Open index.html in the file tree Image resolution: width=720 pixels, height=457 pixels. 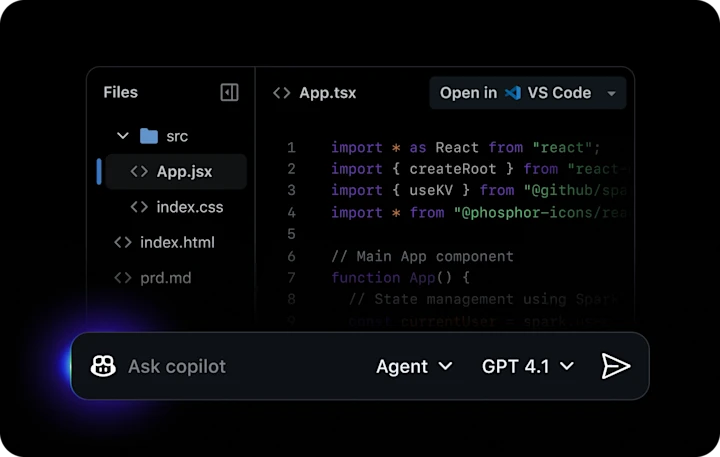164,242
